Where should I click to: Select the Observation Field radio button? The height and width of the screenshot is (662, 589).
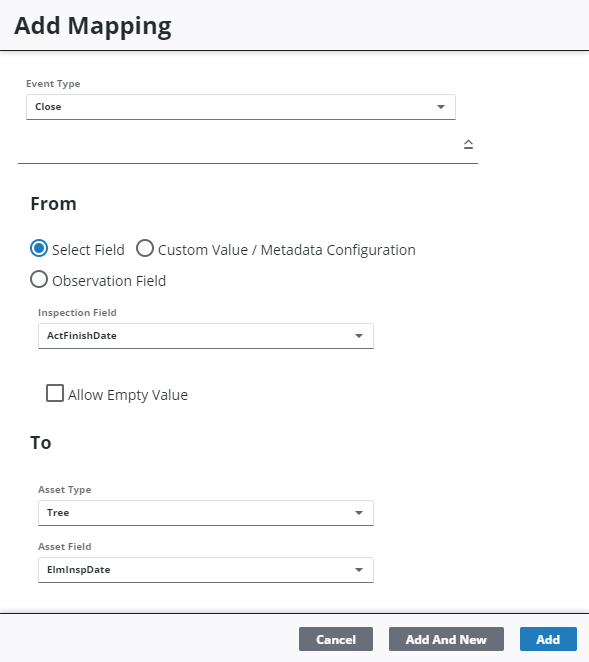[x=39, y=279]
